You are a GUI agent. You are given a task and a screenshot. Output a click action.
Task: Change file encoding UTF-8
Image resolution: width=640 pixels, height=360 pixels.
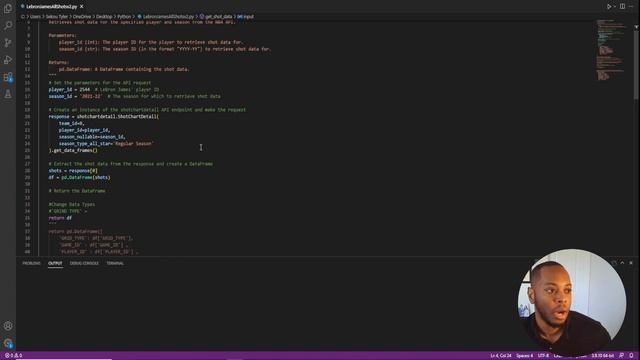click(x=543, y=356)
